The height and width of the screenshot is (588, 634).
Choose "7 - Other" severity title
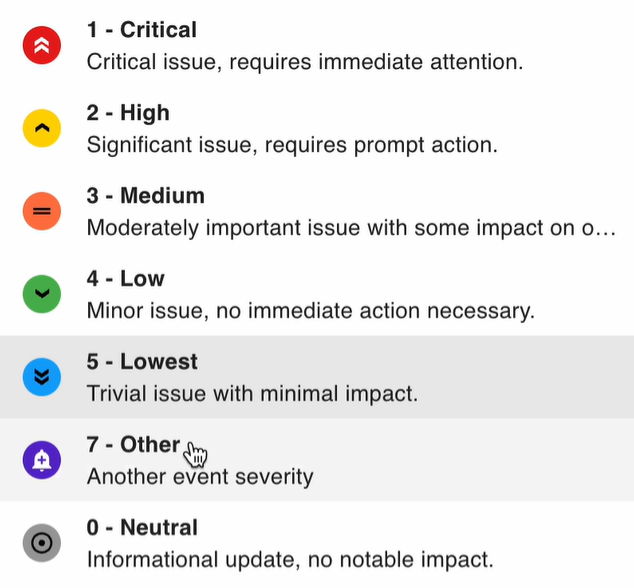(133, 445)
